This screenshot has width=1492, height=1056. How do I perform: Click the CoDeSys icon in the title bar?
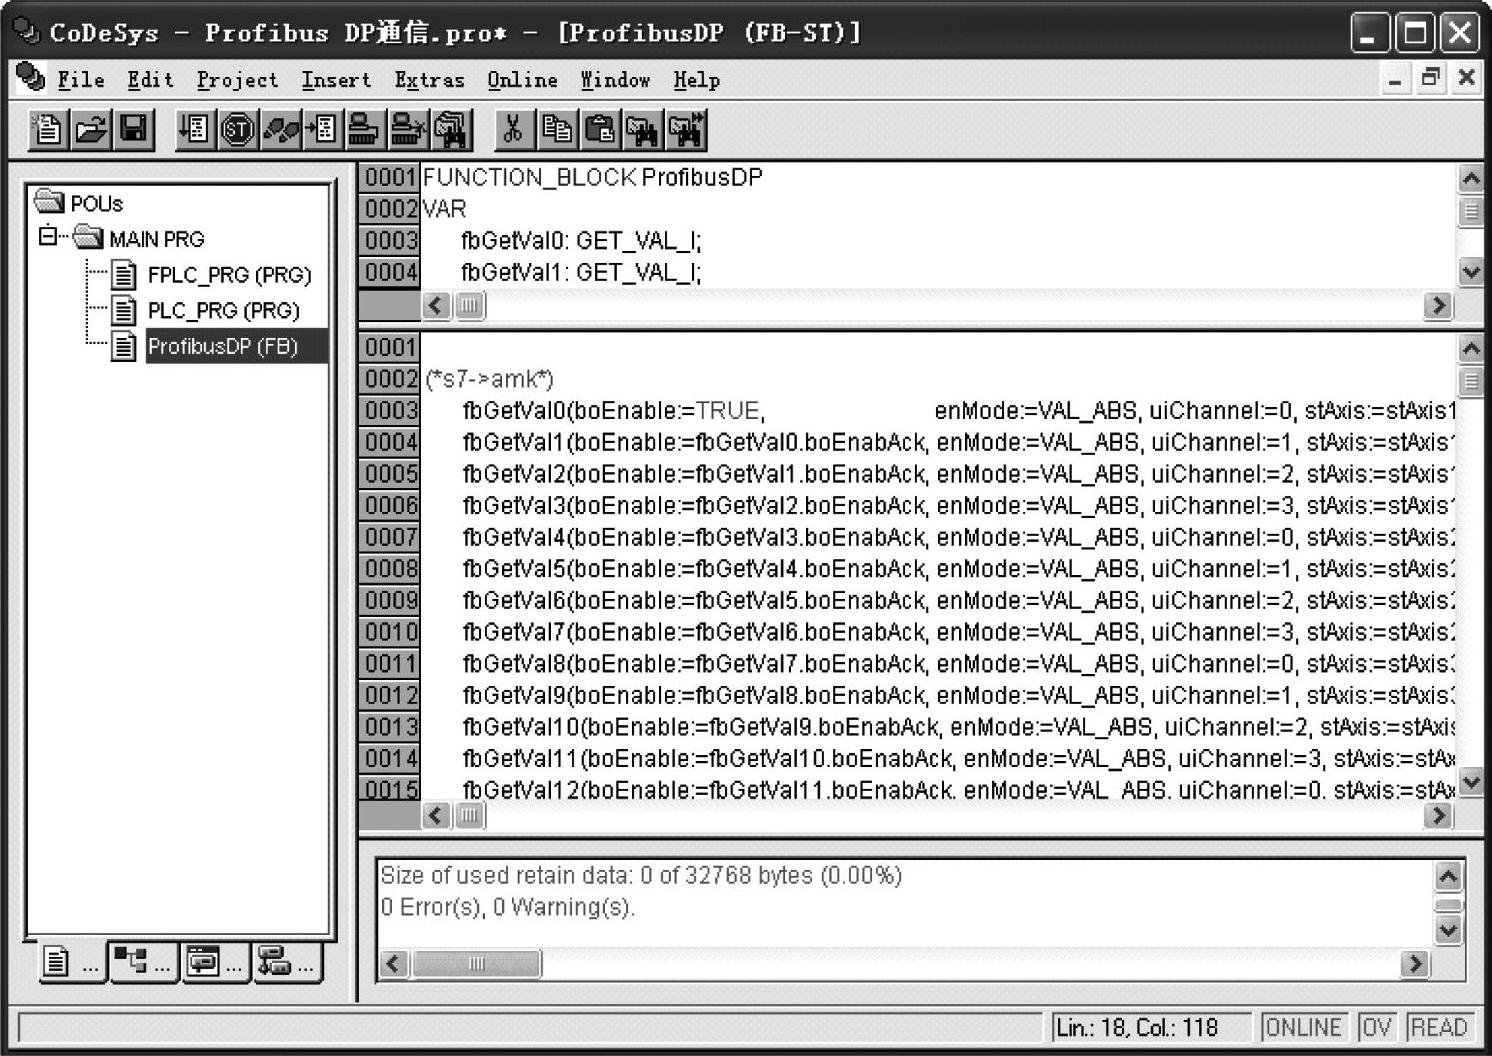(x=26, y=31)
